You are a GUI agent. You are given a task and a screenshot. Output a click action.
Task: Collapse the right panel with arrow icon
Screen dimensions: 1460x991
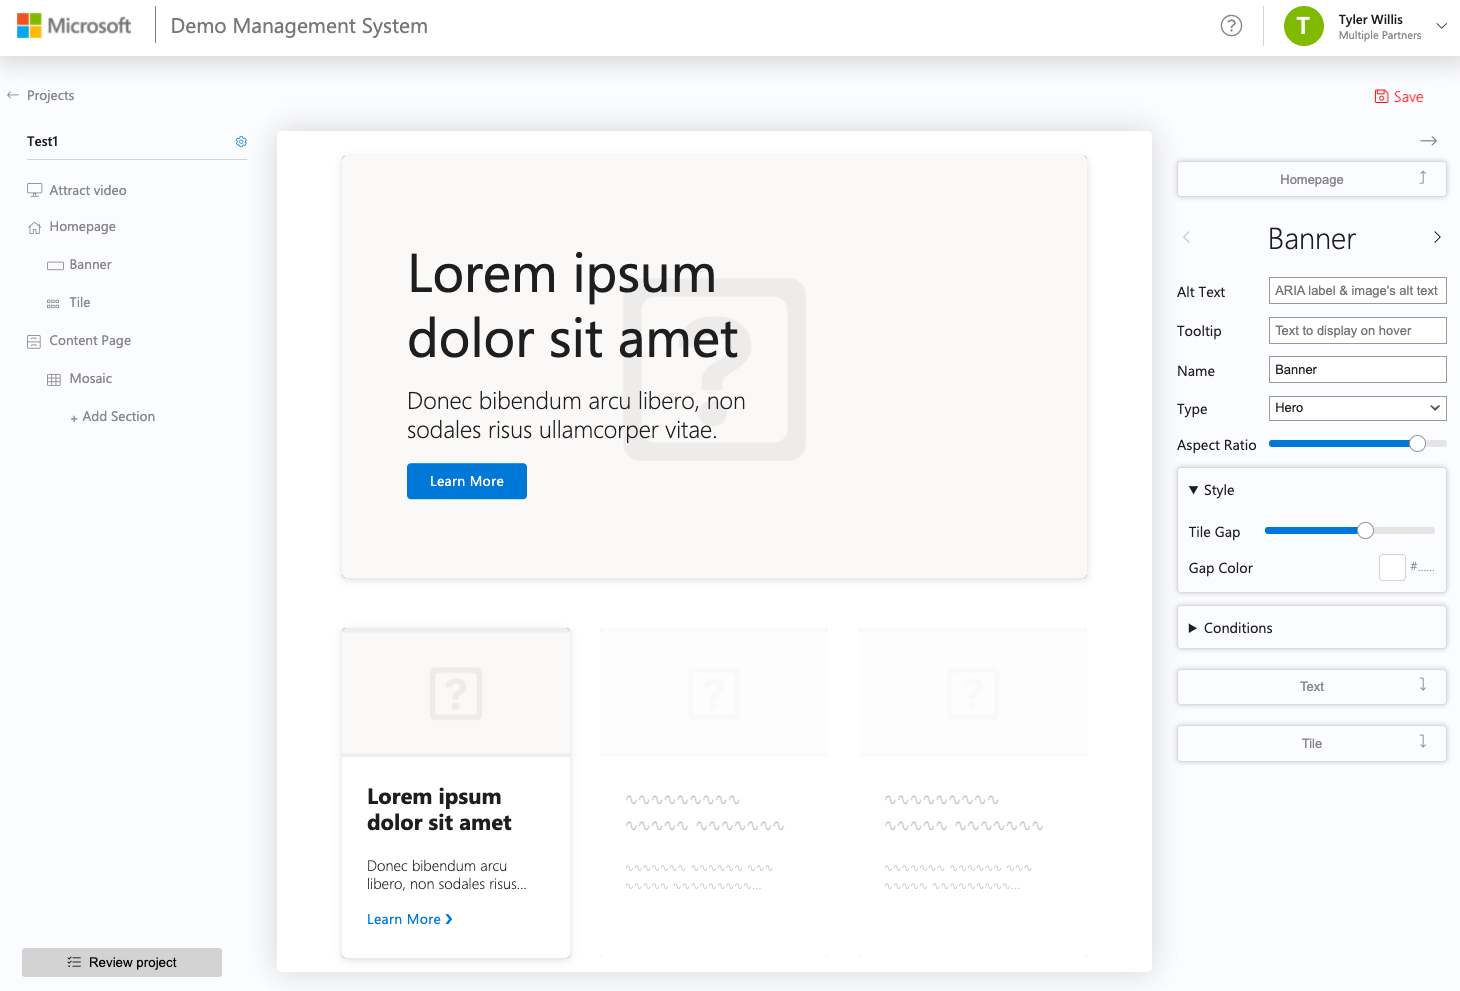coord(1428,141)
